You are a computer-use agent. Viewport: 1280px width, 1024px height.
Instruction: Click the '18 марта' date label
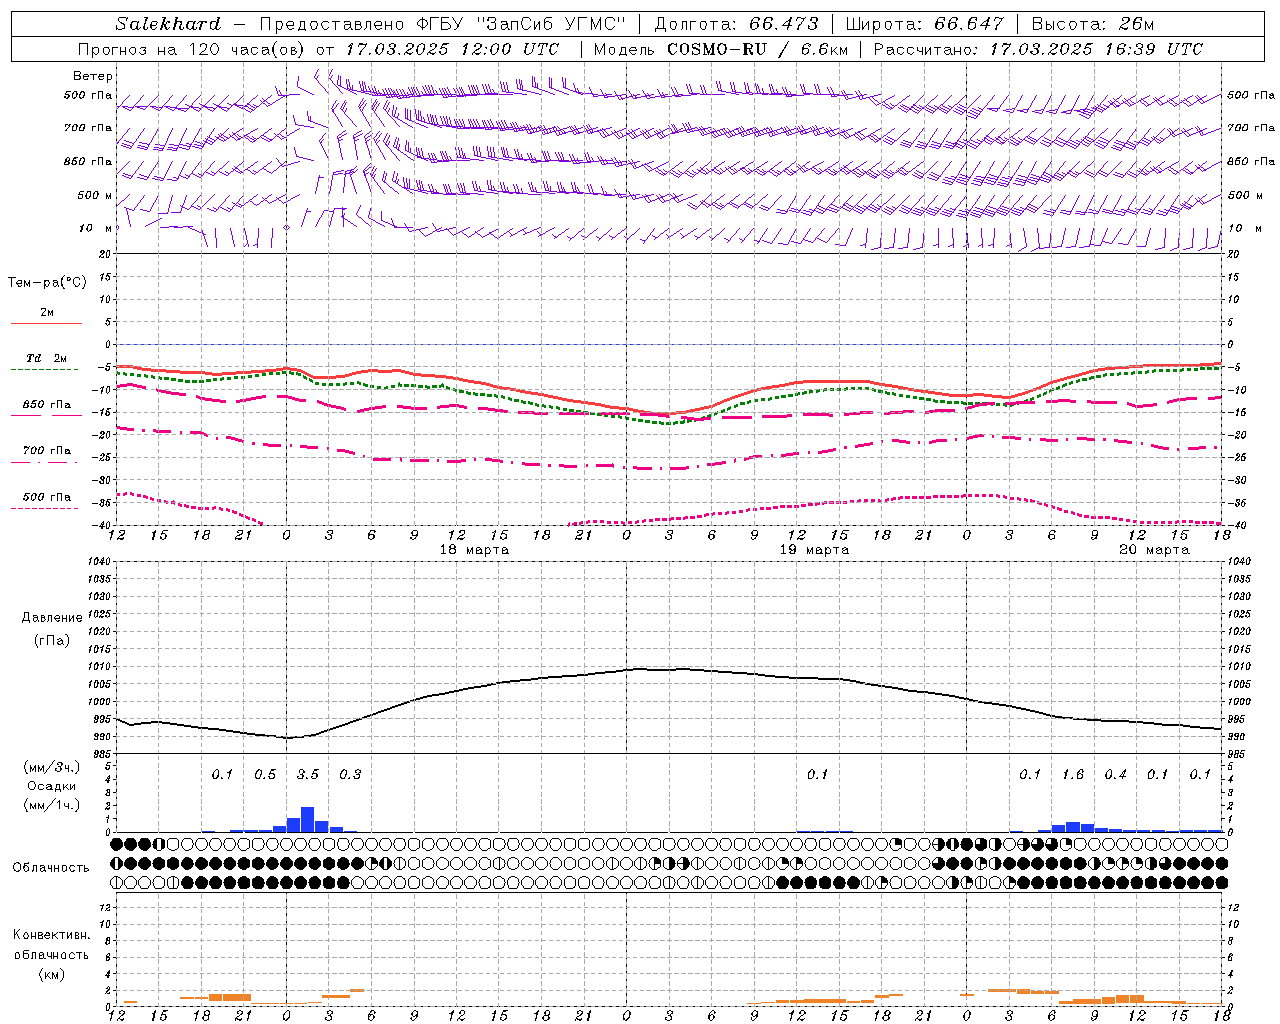(474, 550)
